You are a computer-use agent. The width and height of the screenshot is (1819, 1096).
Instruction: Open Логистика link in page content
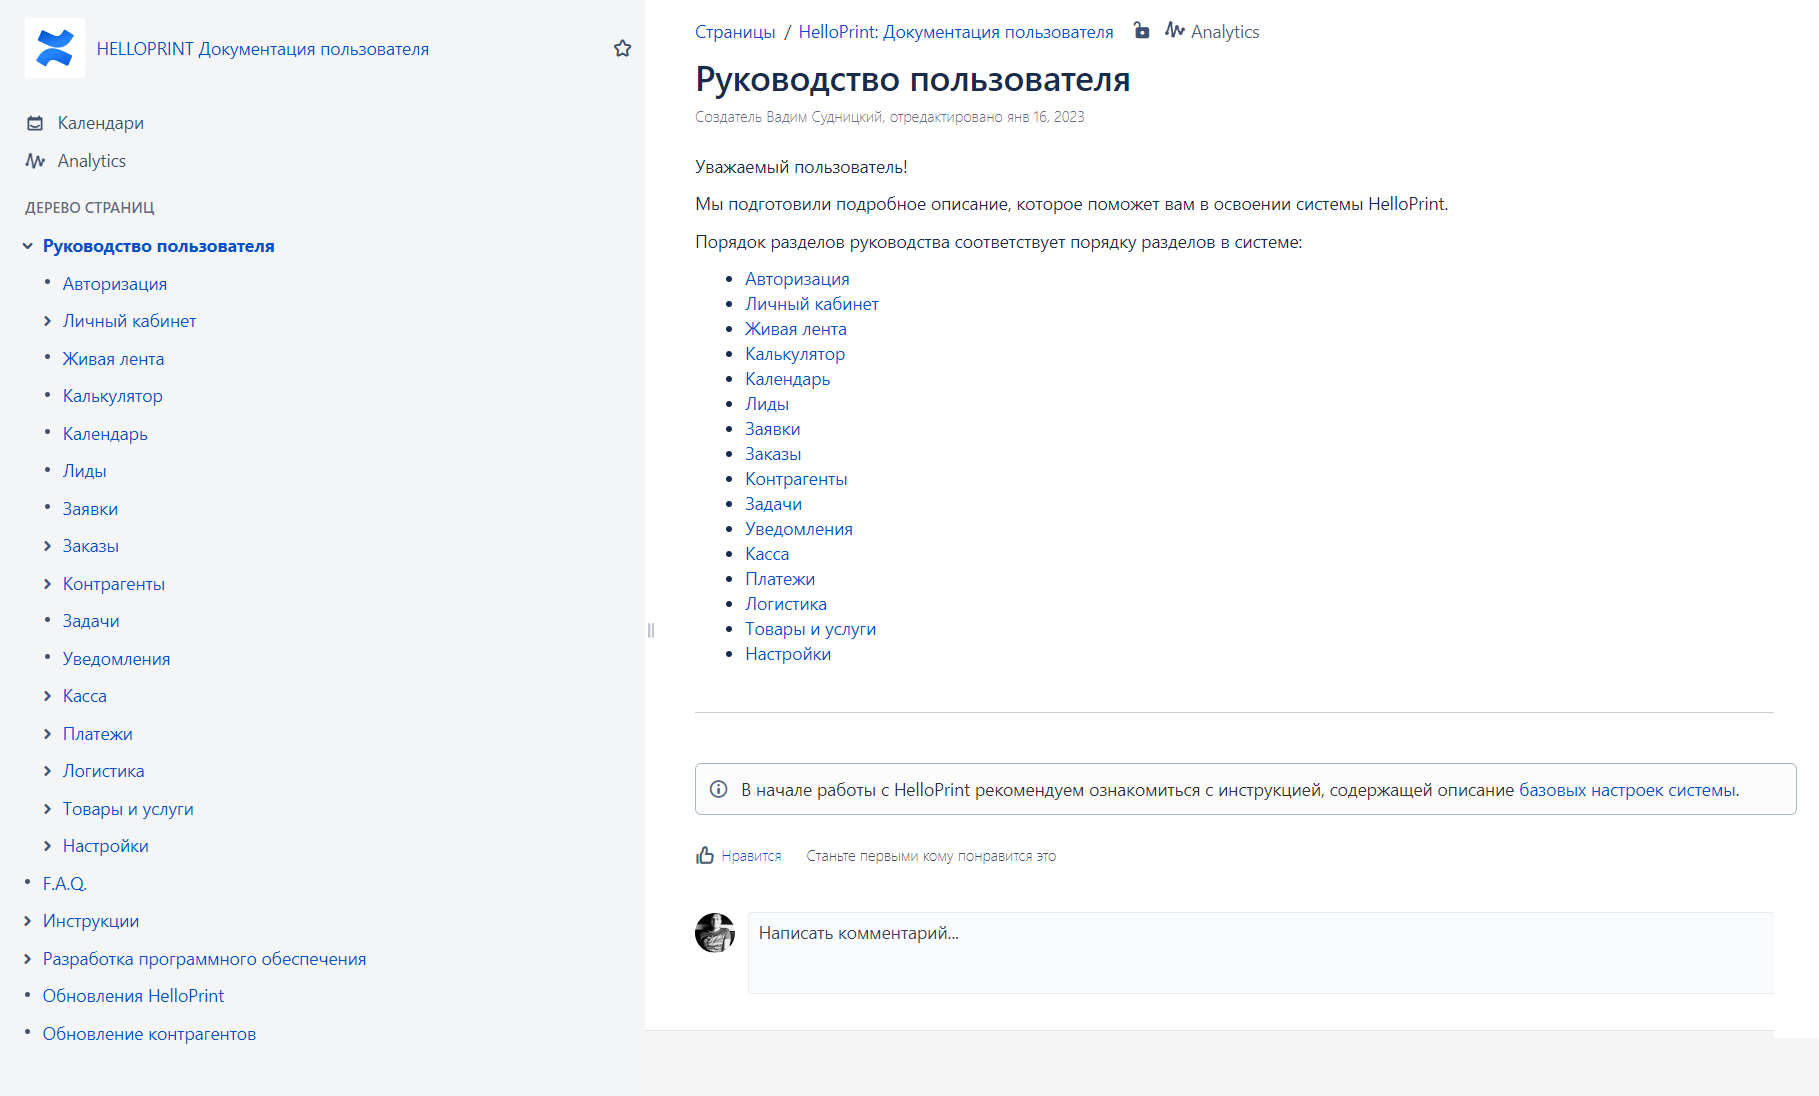785,604
